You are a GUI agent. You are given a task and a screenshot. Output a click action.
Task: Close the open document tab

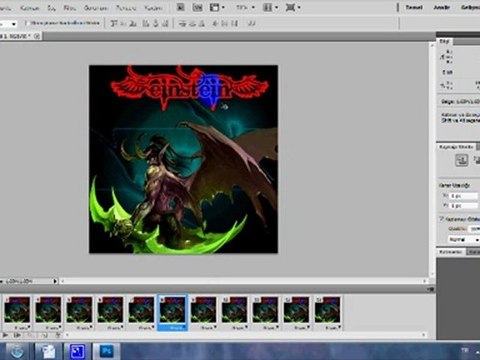pyautogui.click(x=37, y=36)
